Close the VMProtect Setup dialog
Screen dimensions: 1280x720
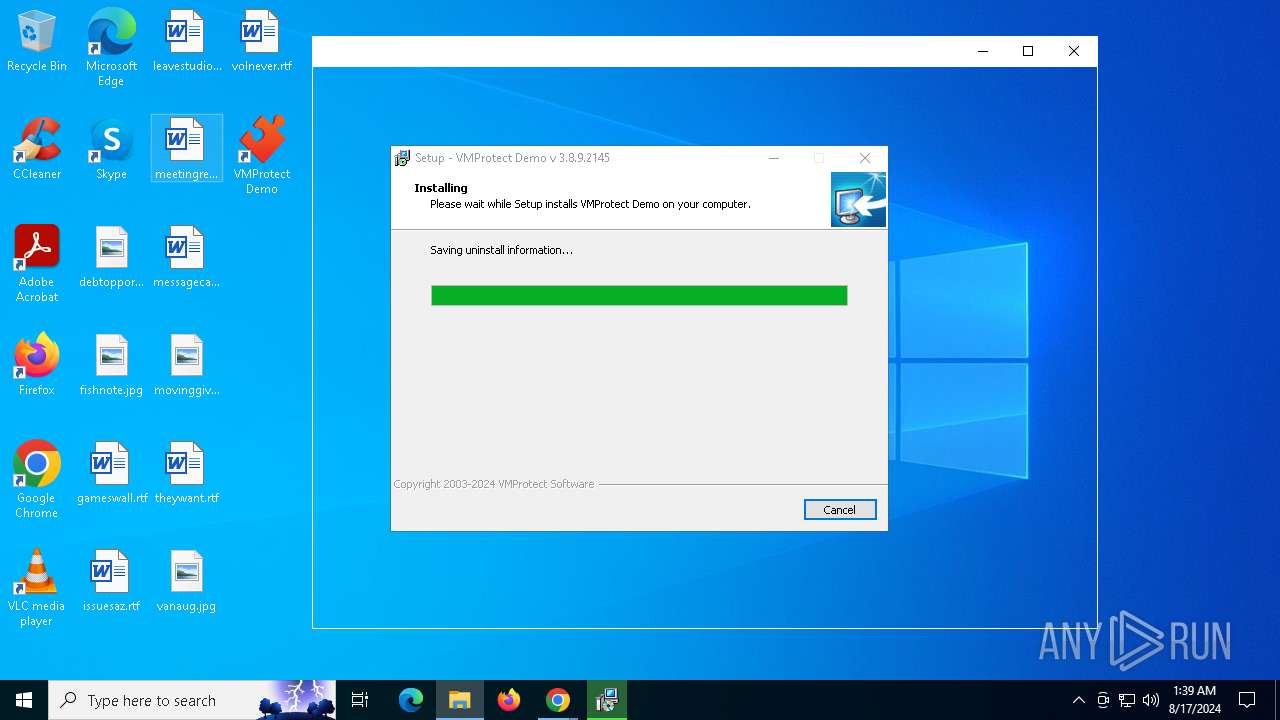point(865,158)
